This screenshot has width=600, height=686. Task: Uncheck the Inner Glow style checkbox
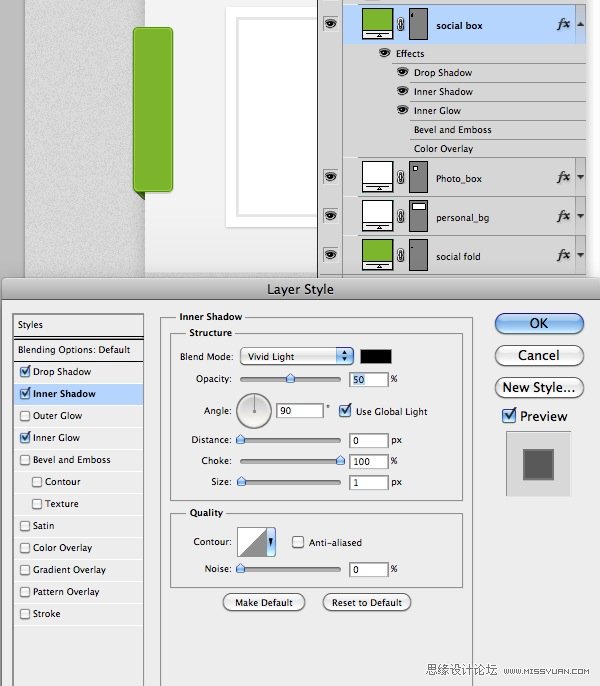point(25,438)
